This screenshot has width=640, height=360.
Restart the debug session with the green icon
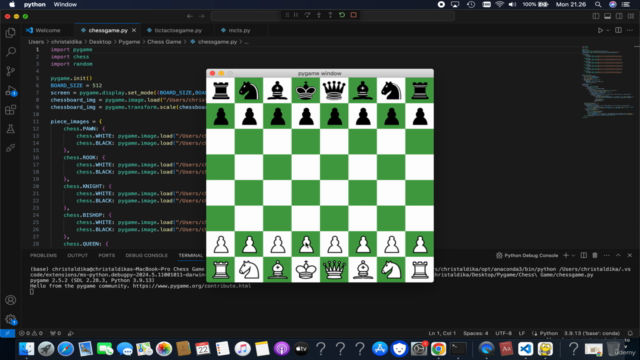(342, 15)
